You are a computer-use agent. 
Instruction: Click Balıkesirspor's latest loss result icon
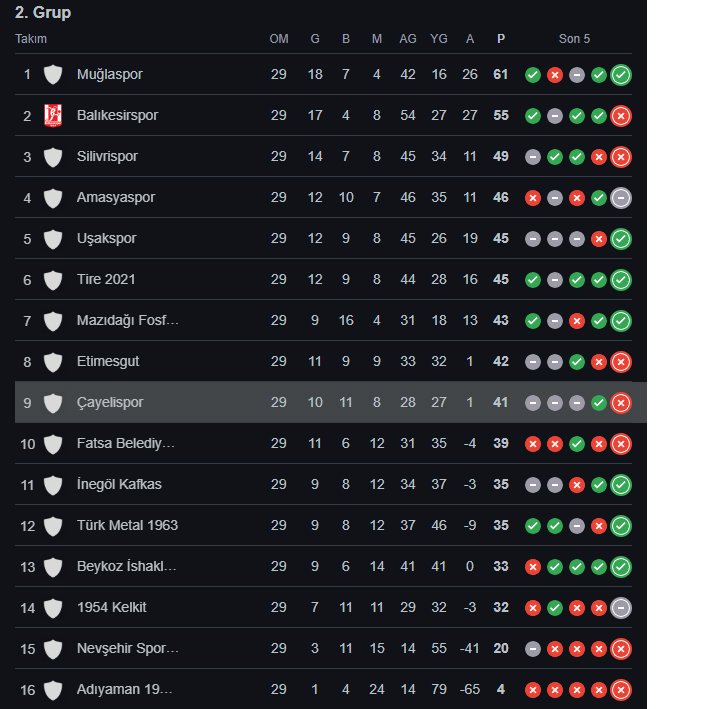pos(621,115)
